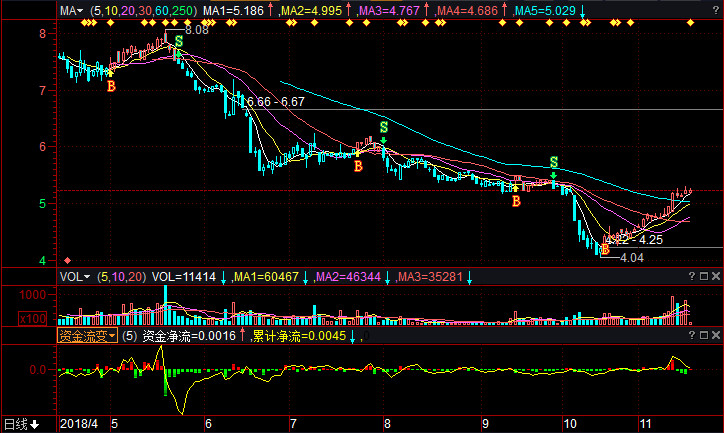Open the MA indicator dropdown

[x=69, y=10]
